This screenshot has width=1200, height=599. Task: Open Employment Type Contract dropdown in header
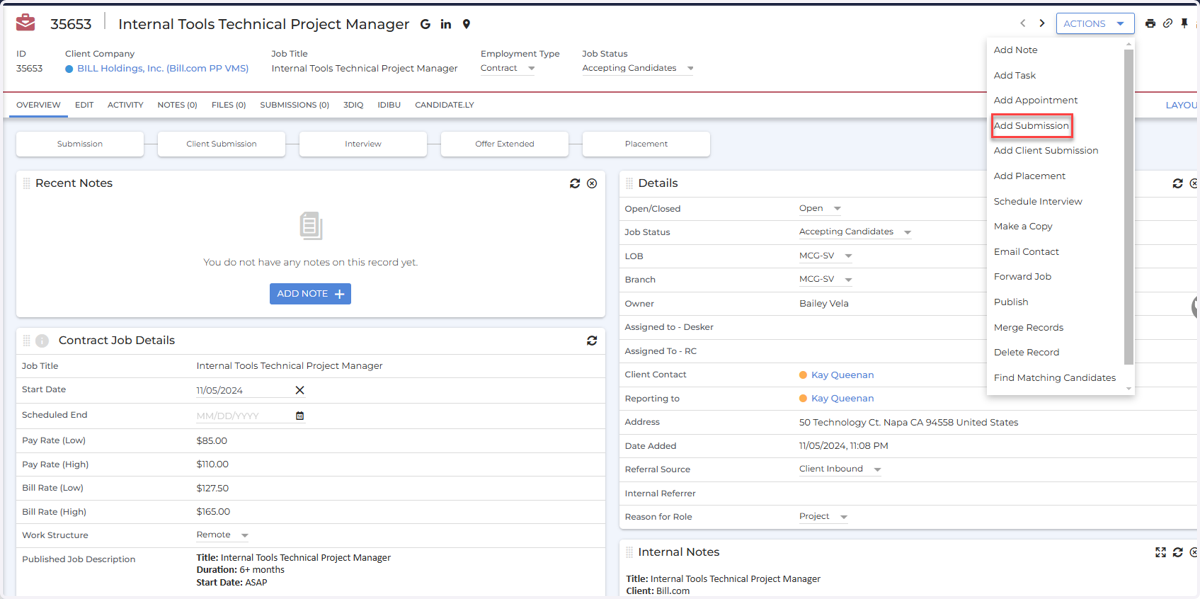508,68
